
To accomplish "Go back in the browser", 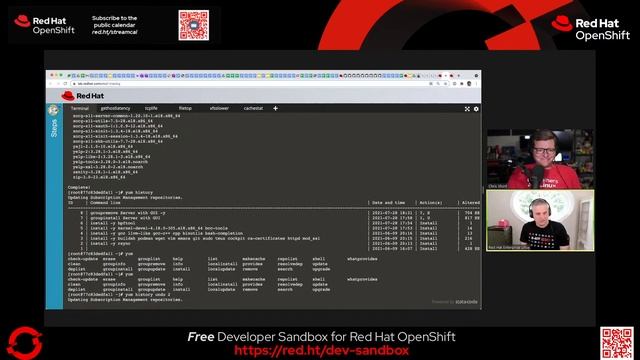I will click(51, 84).
